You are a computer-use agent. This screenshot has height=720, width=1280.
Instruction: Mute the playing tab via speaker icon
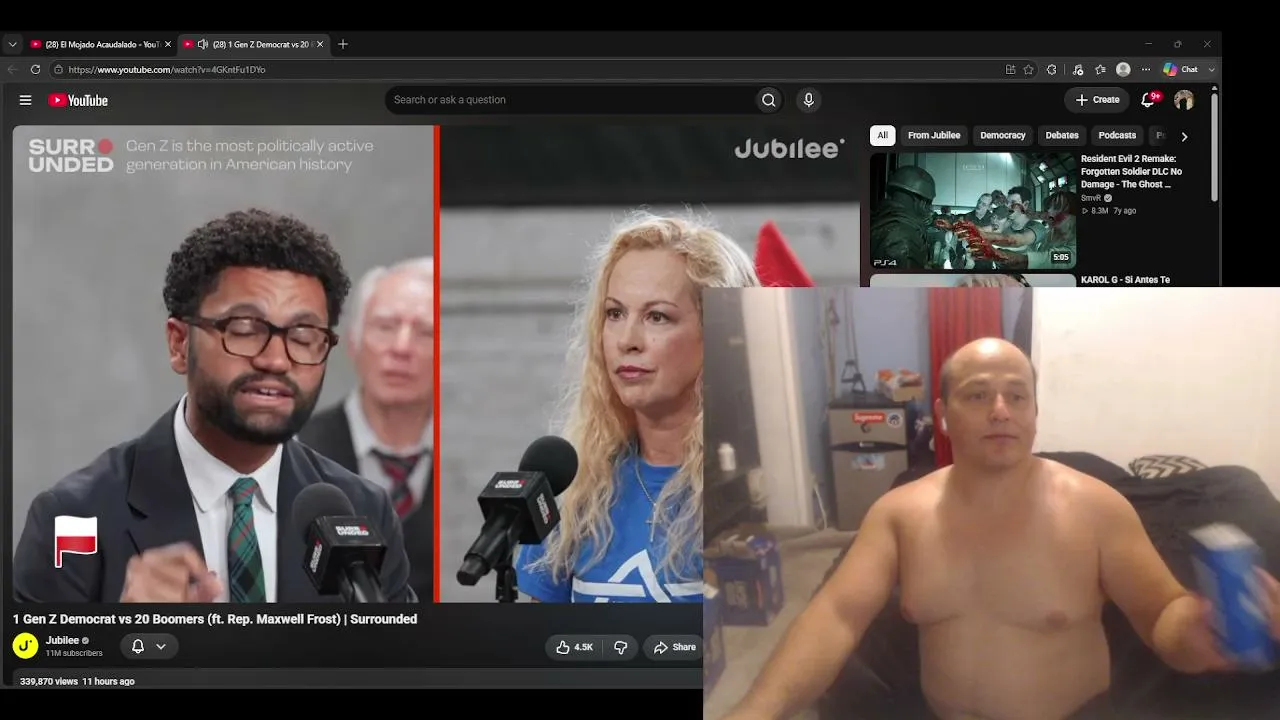(x=203, y=44)
